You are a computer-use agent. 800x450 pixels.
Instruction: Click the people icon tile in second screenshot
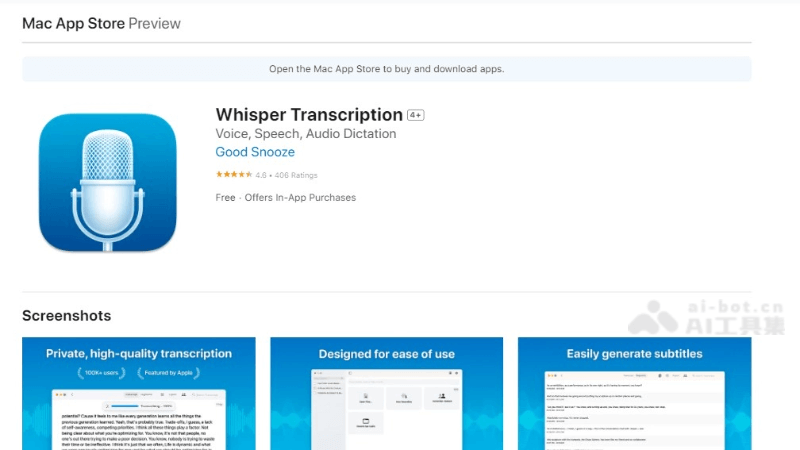pos(443,396)
